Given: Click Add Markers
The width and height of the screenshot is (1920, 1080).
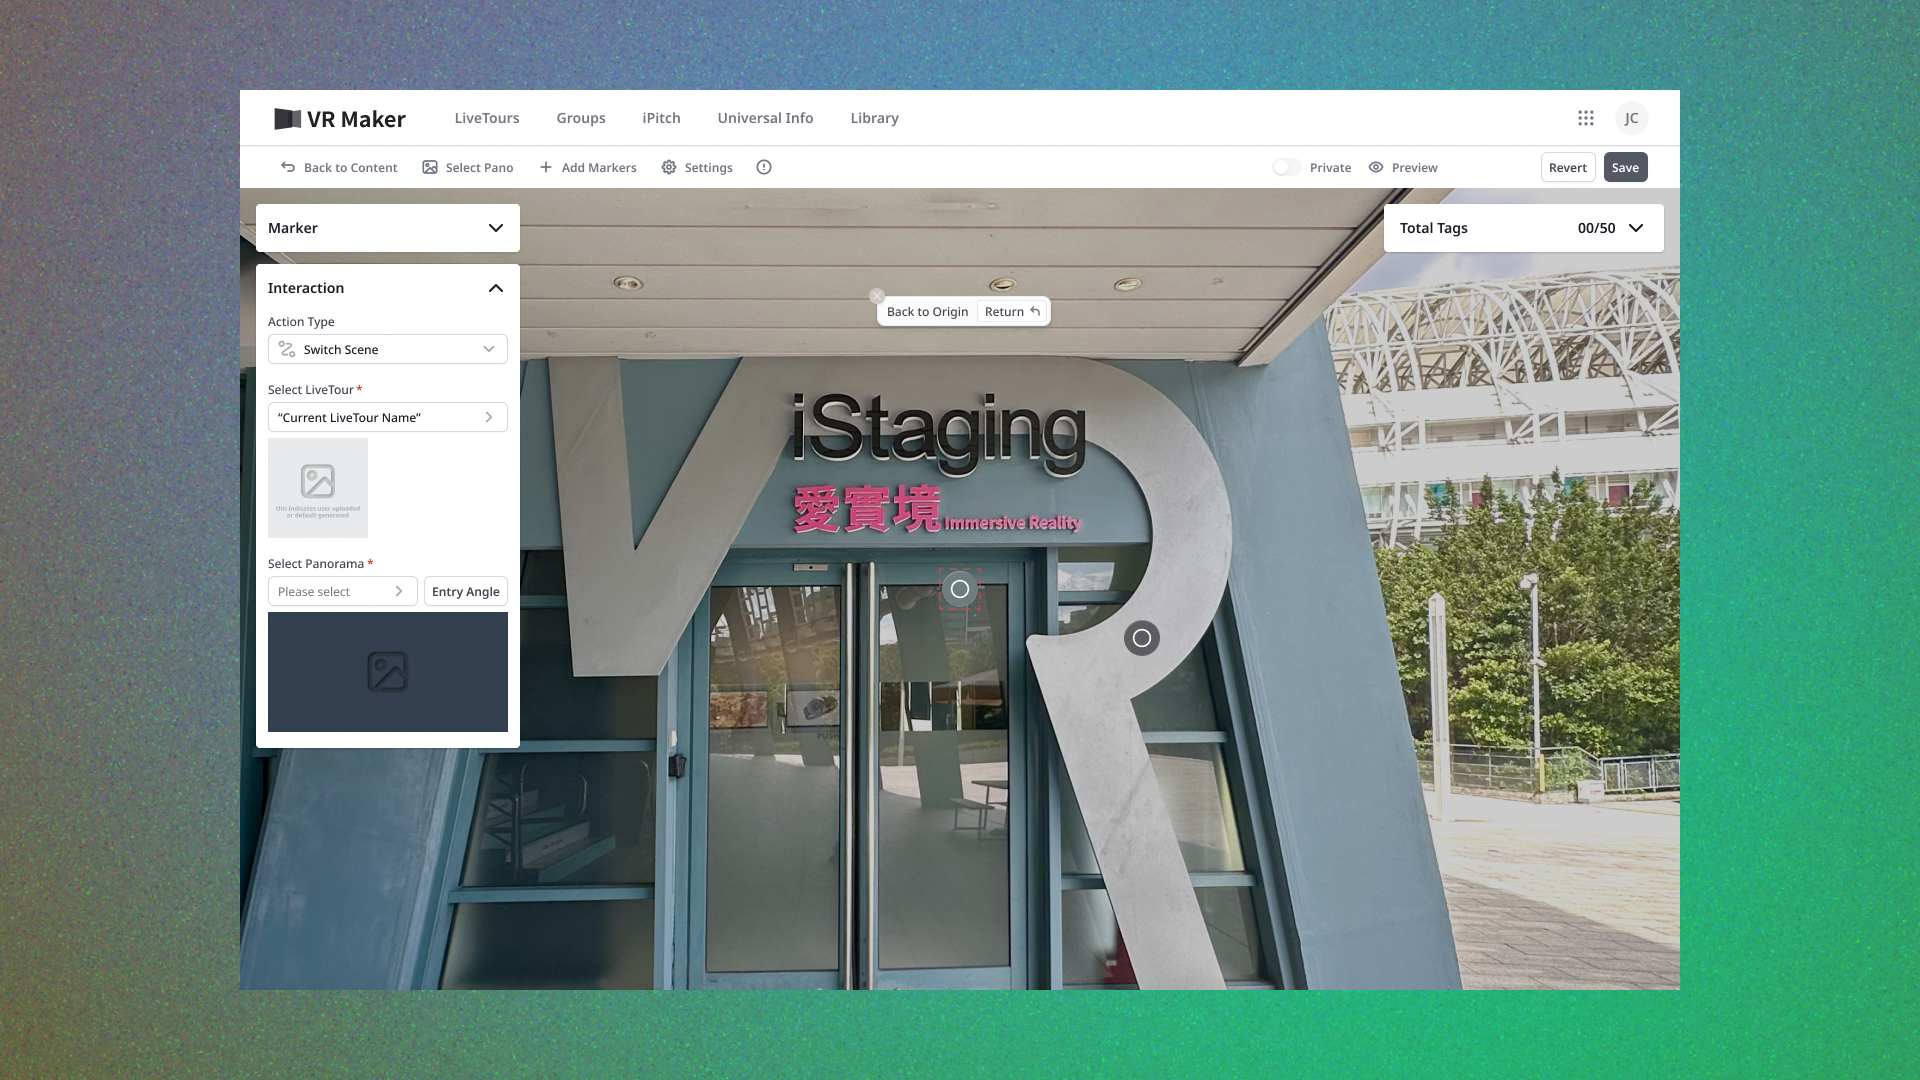Looking at the screenshot, I should (x=588, y=167).
